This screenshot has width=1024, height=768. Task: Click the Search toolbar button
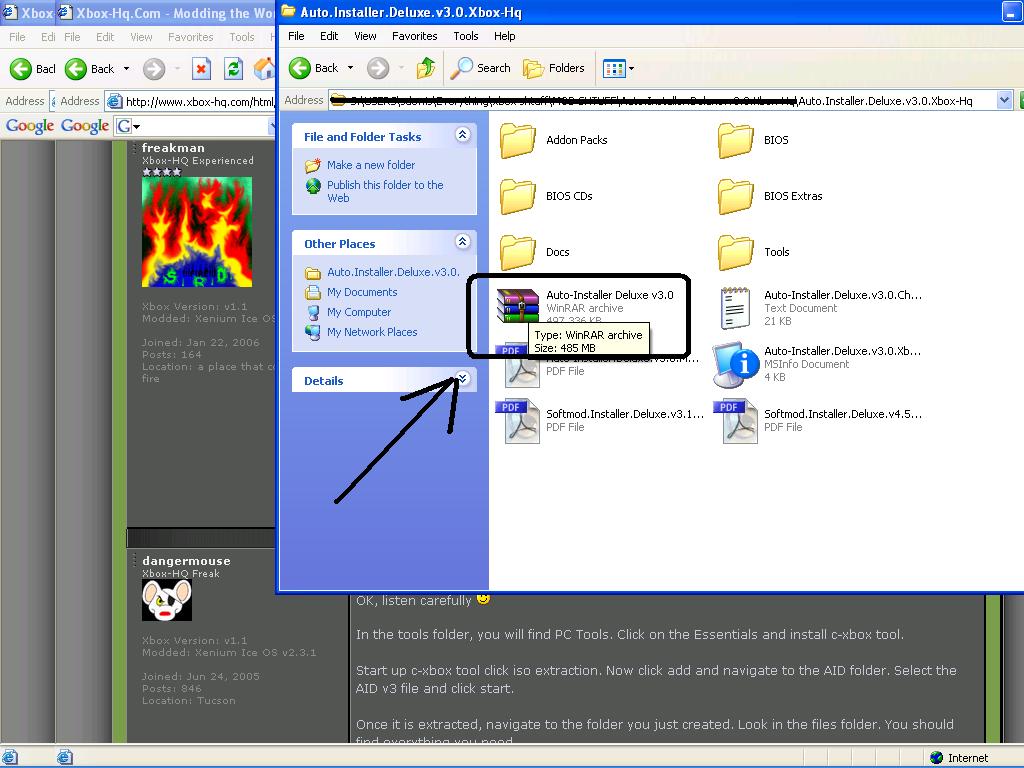click(x=481, y=68)
